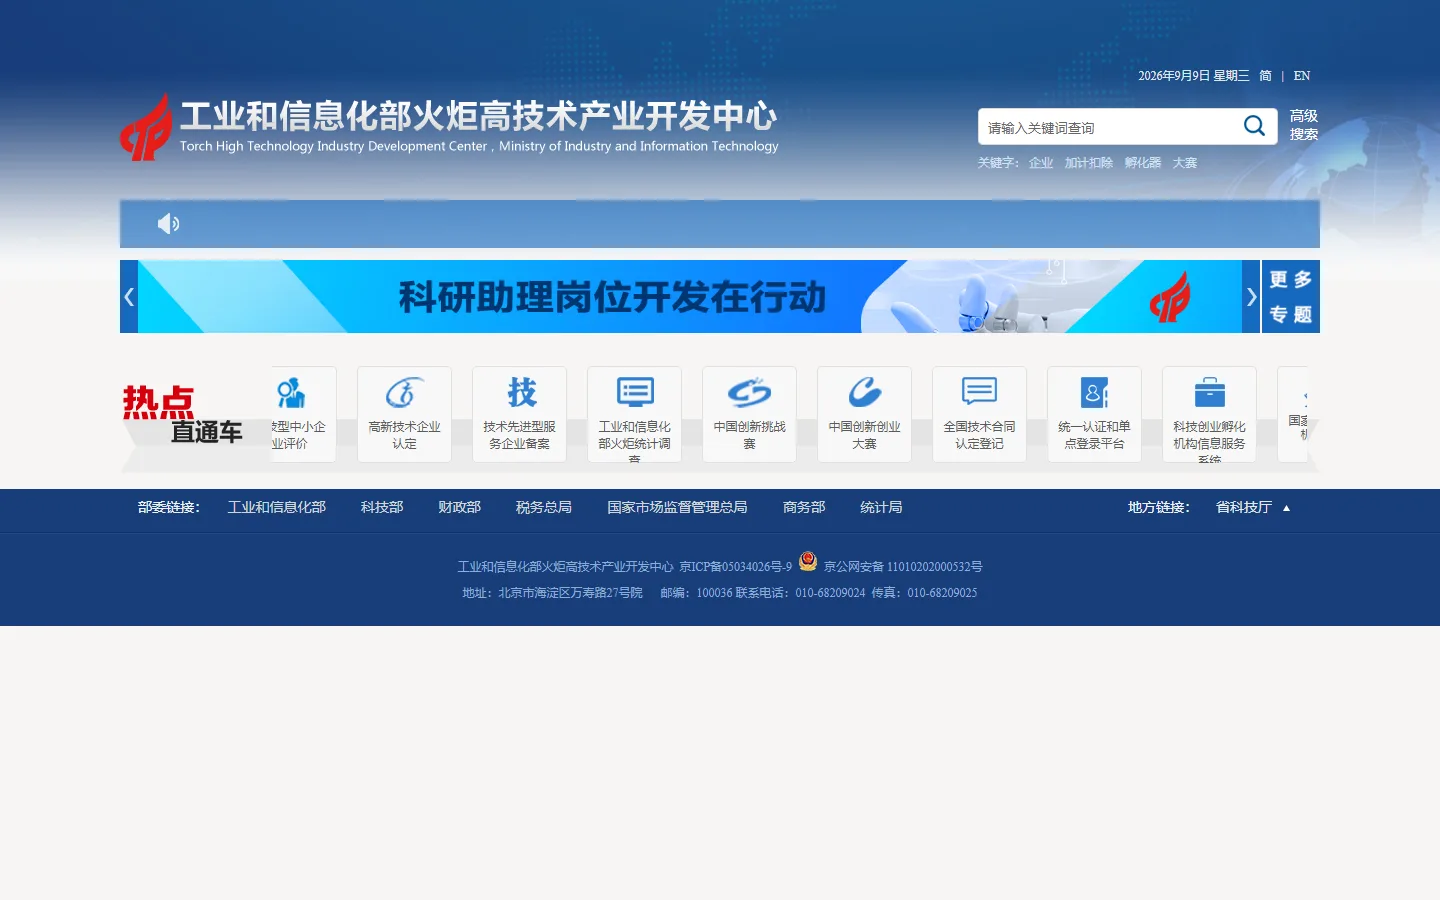Open 科技创业孵化机构信息服务系统 icon tile
This screenshot has height=900, width=1440.
[x=1209, y=414]
